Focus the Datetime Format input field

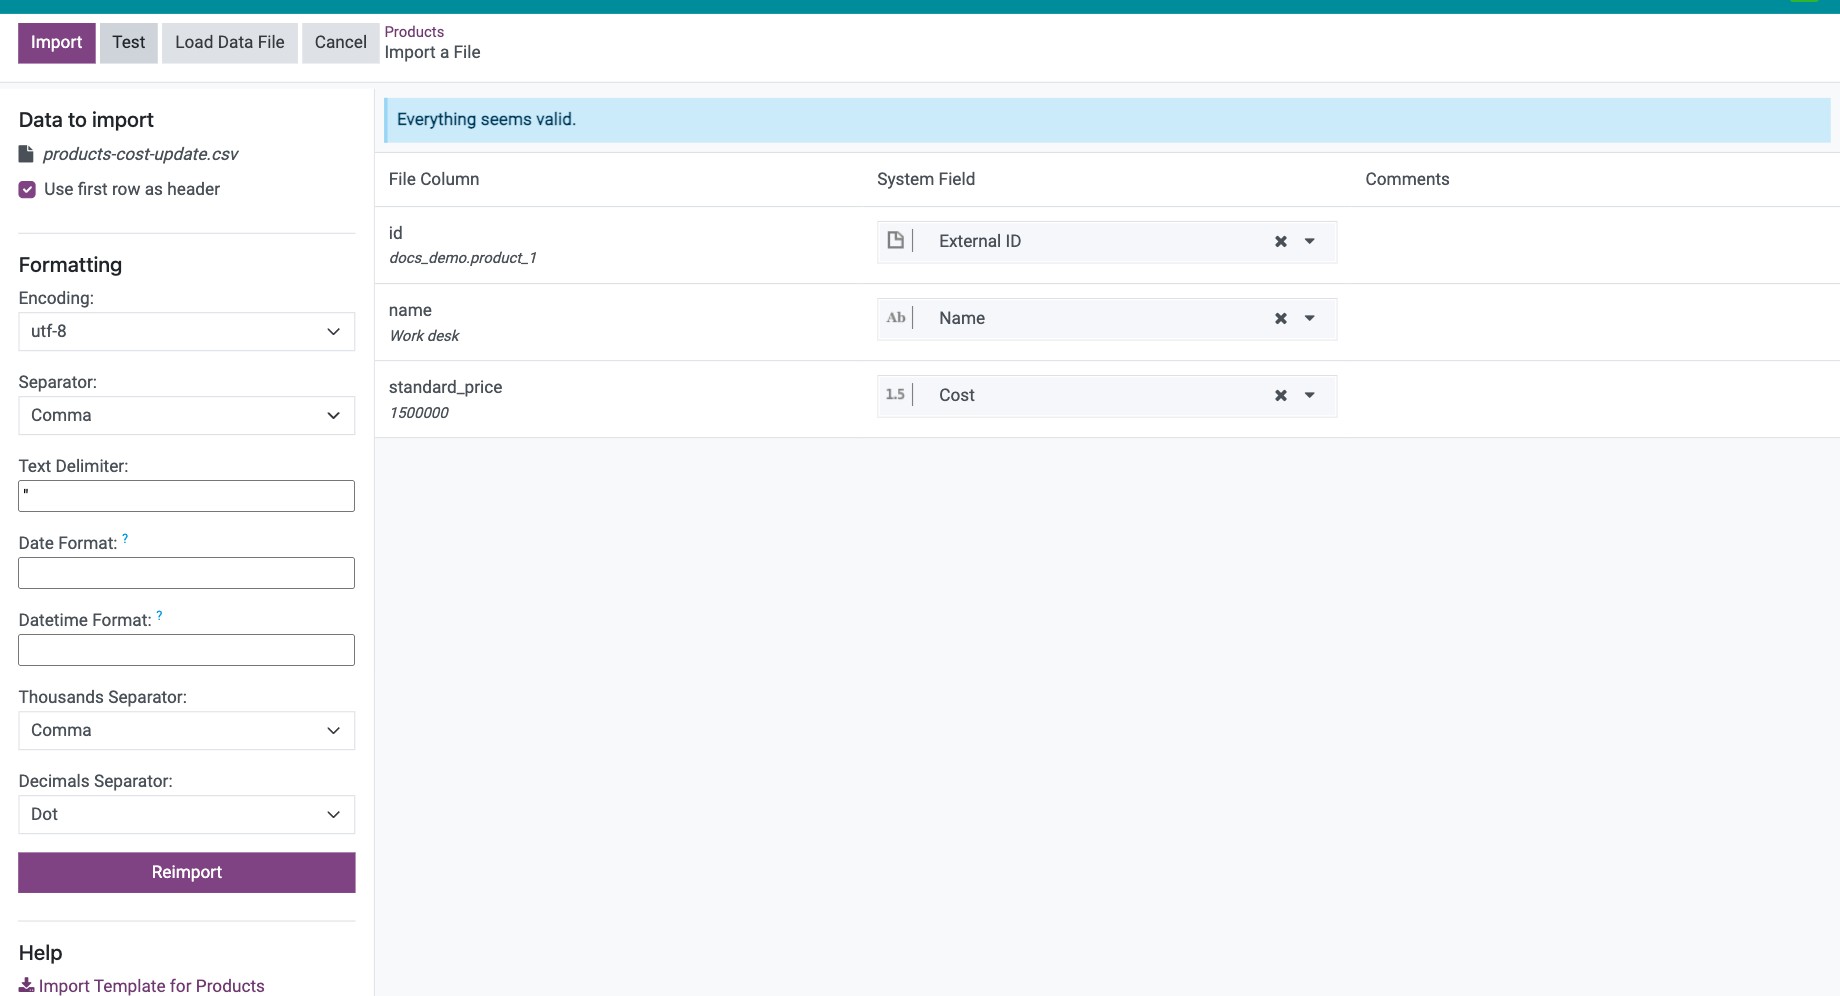(x=187, y=650)
